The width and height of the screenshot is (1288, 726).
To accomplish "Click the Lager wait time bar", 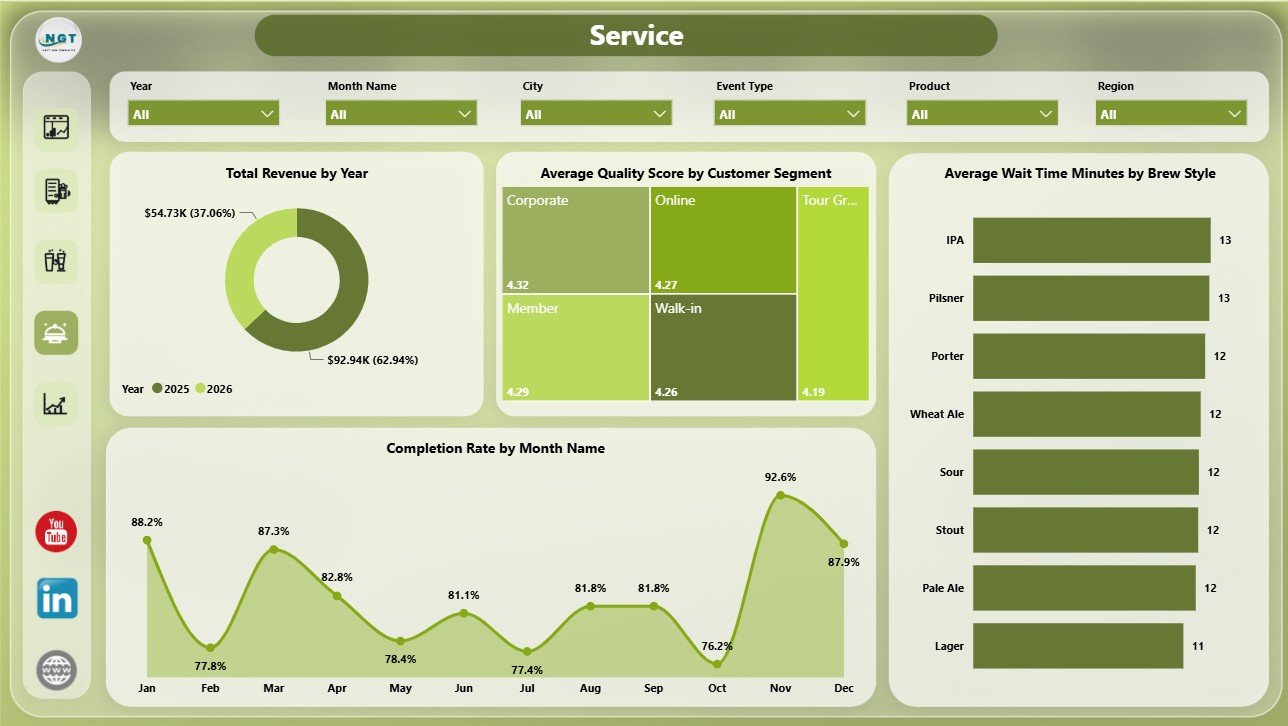I will tap(1078, 646).
